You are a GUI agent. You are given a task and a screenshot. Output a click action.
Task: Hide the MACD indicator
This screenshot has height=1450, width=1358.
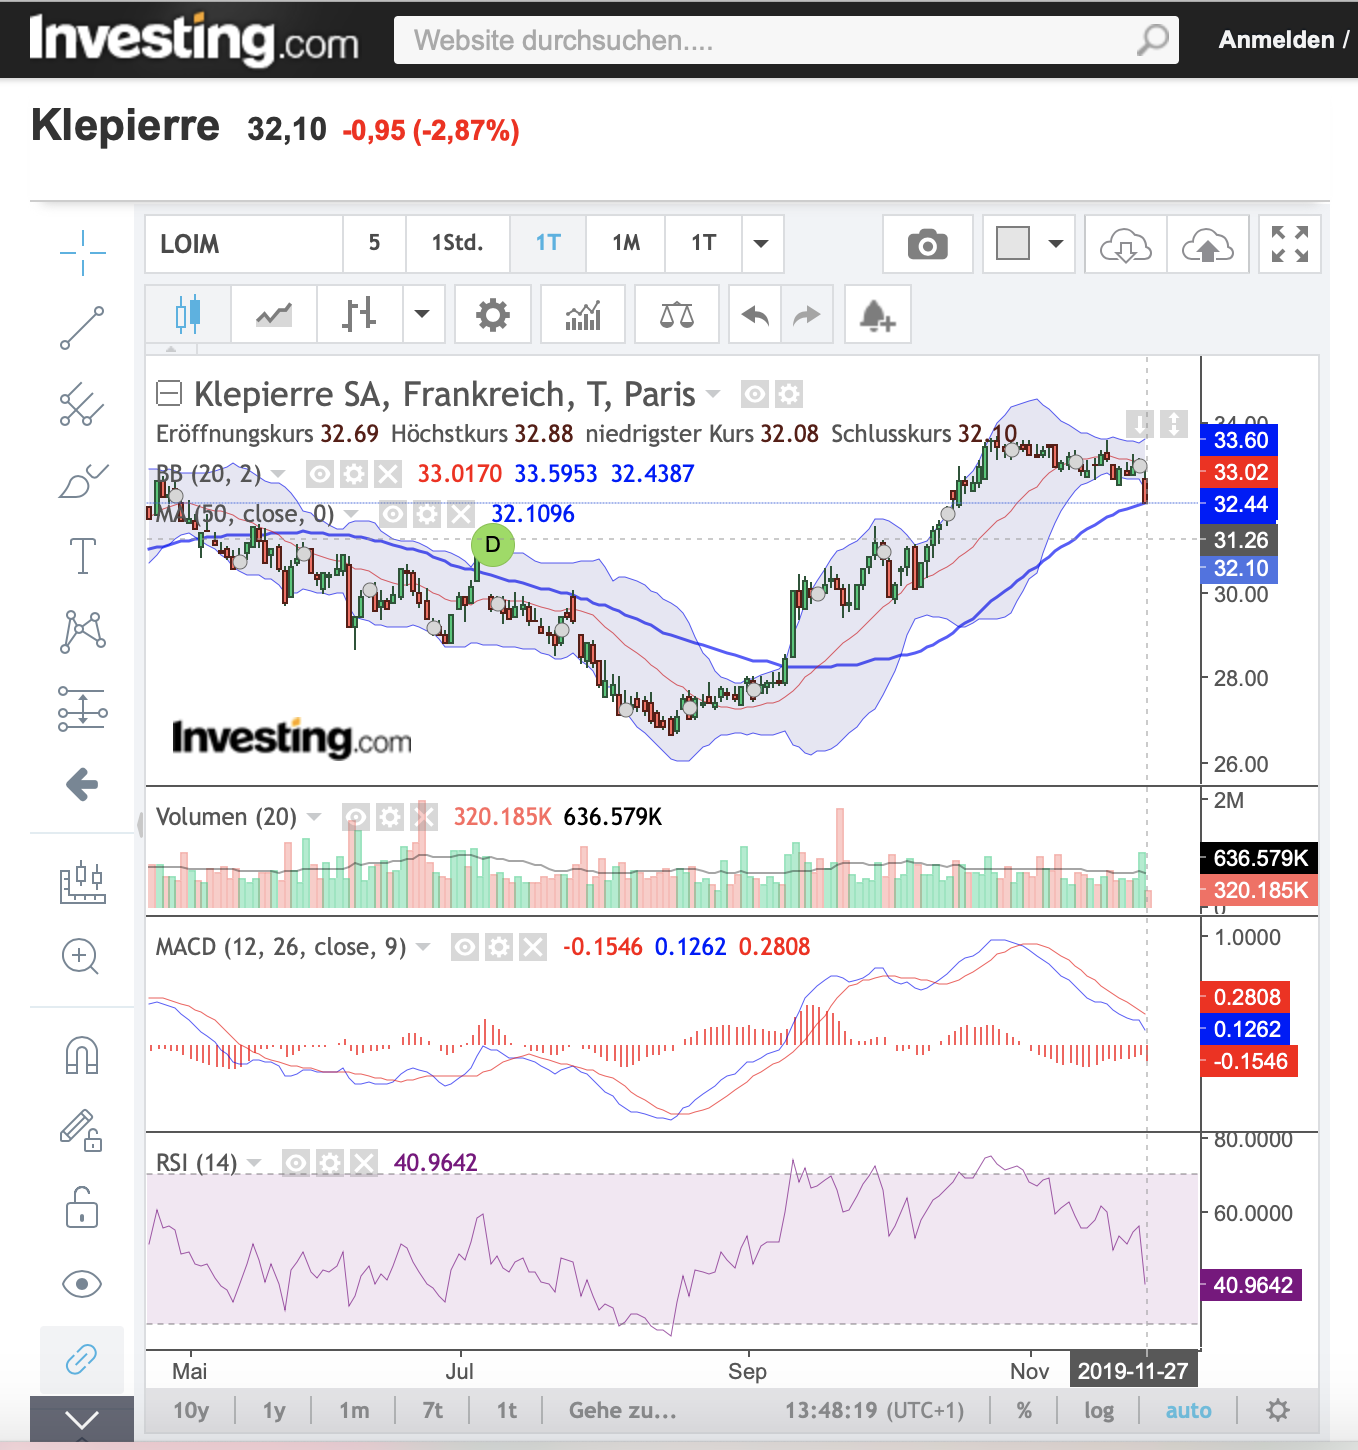(465, 947)
